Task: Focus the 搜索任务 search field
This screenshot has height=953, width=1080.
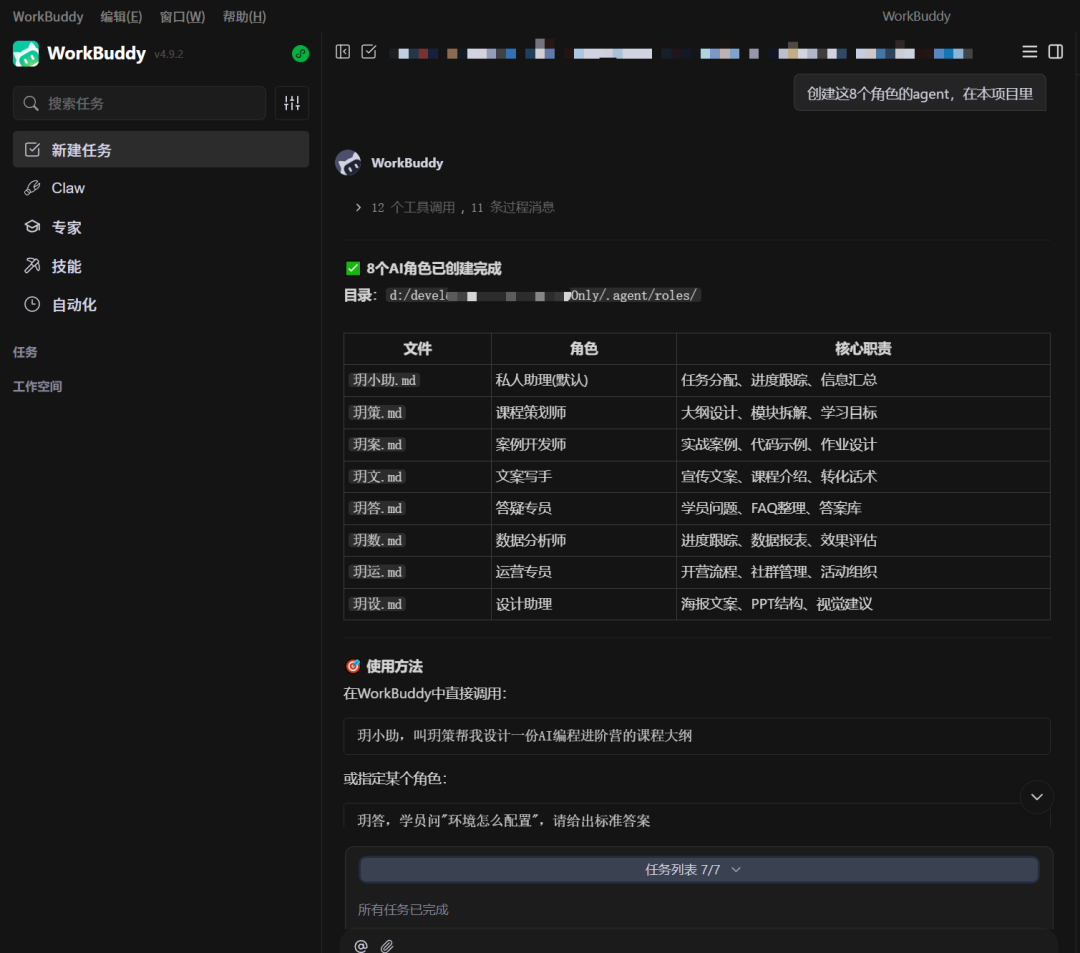Action: point(140,103)
